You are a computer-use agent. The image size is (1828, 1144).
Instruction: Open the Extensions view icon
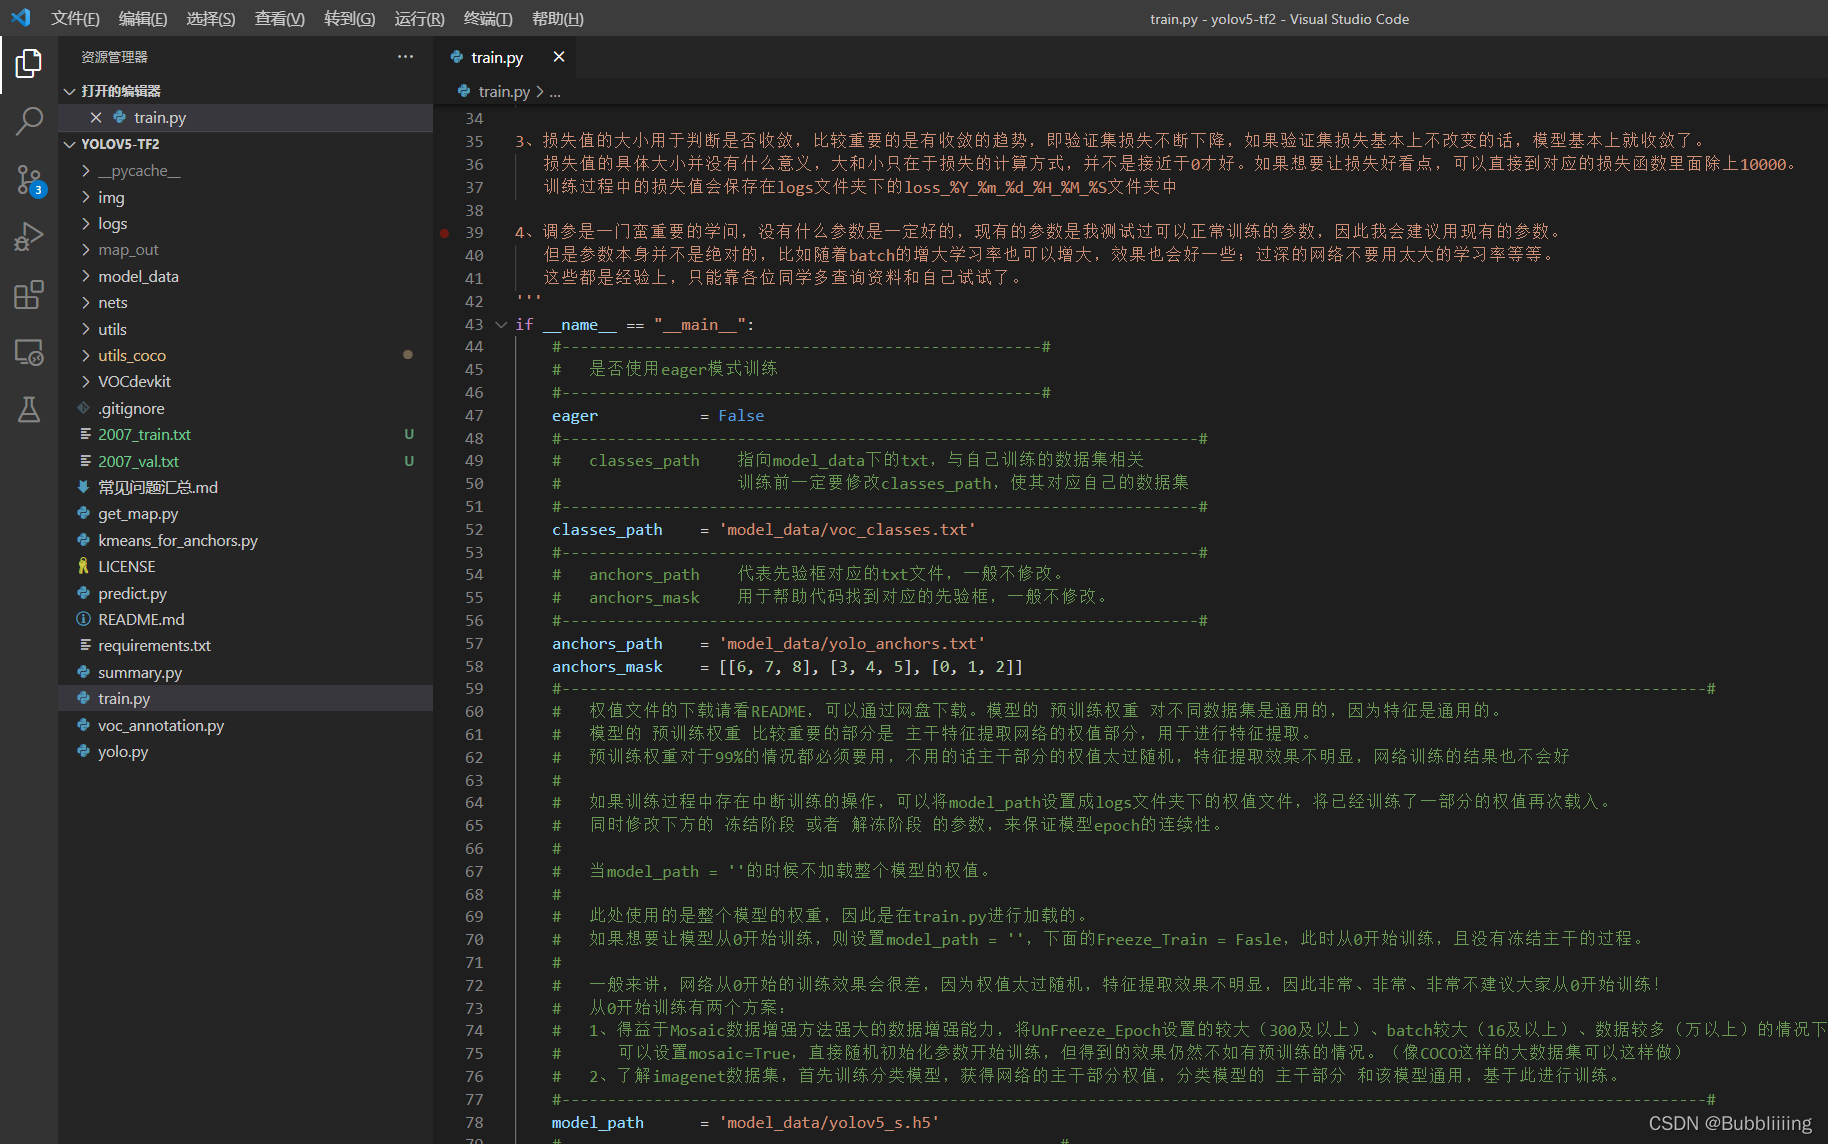tap(29, 294)
